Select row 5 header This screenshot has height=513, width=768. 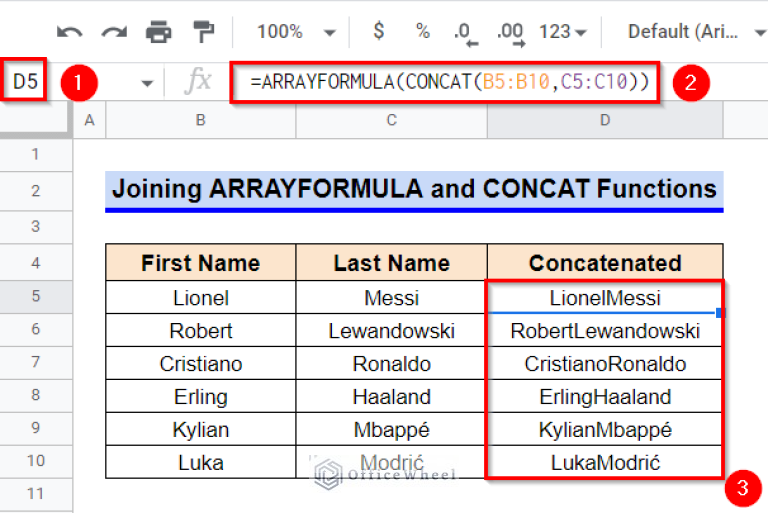click(x=35, y=297)
